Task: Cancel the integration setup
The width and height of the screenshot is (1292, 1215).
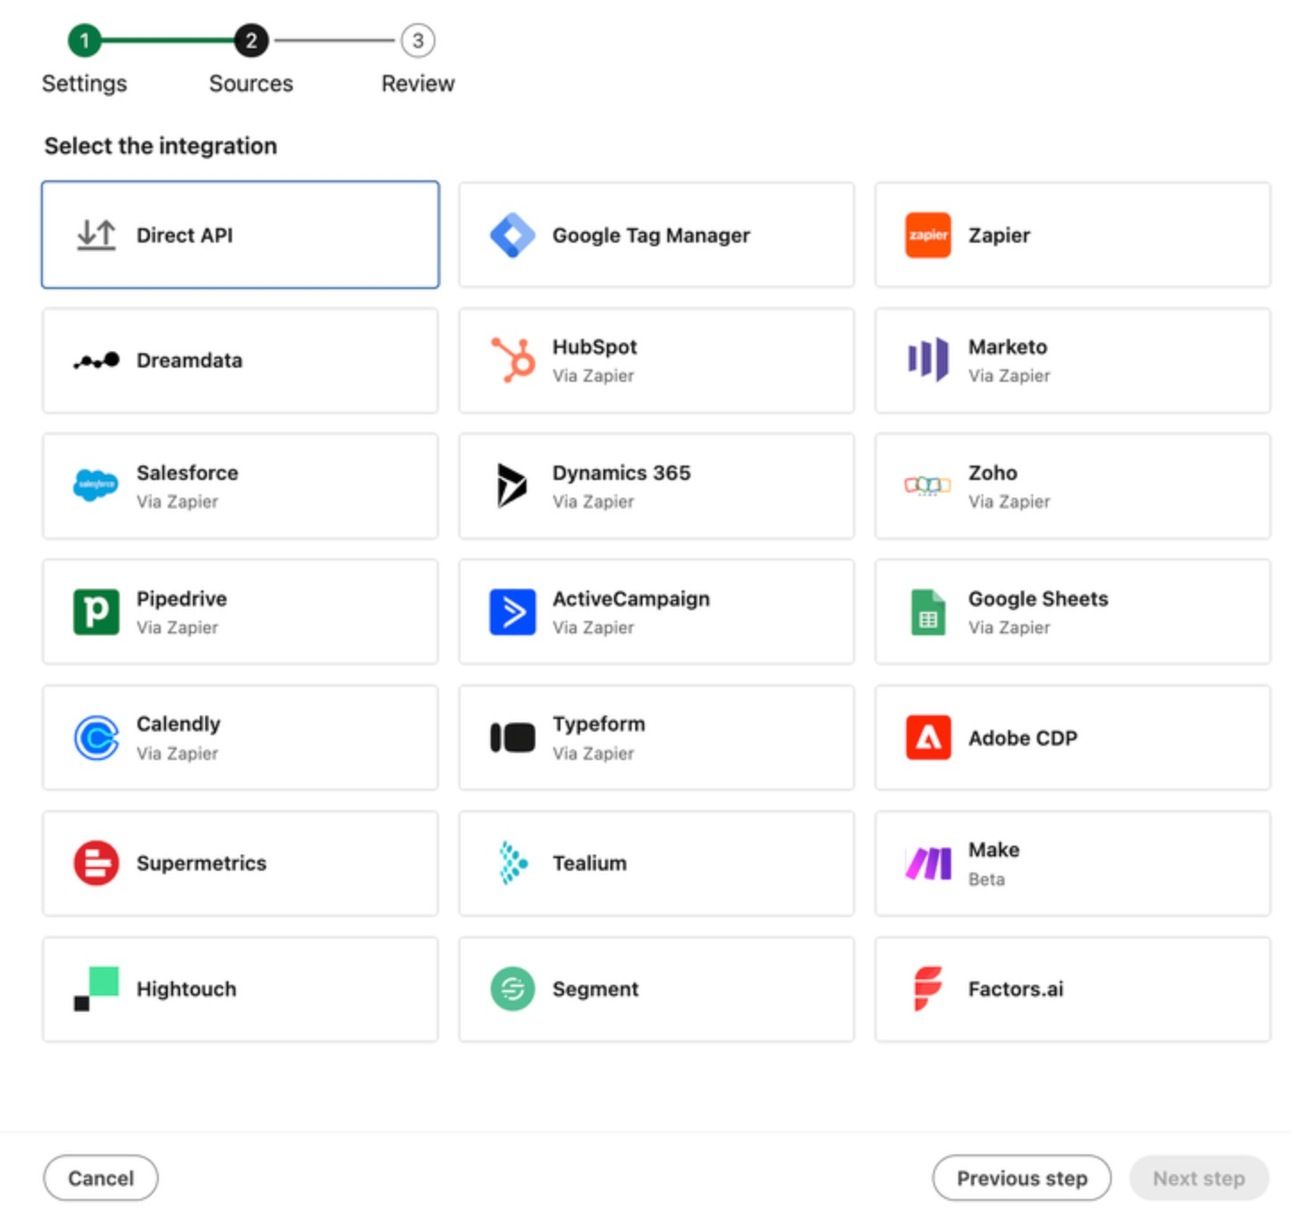Action: [101, 1178]
